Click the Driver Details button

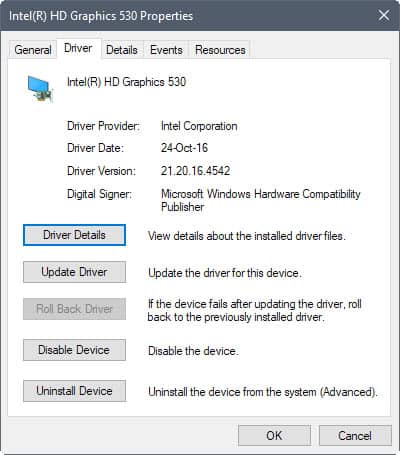pos(74,235)
